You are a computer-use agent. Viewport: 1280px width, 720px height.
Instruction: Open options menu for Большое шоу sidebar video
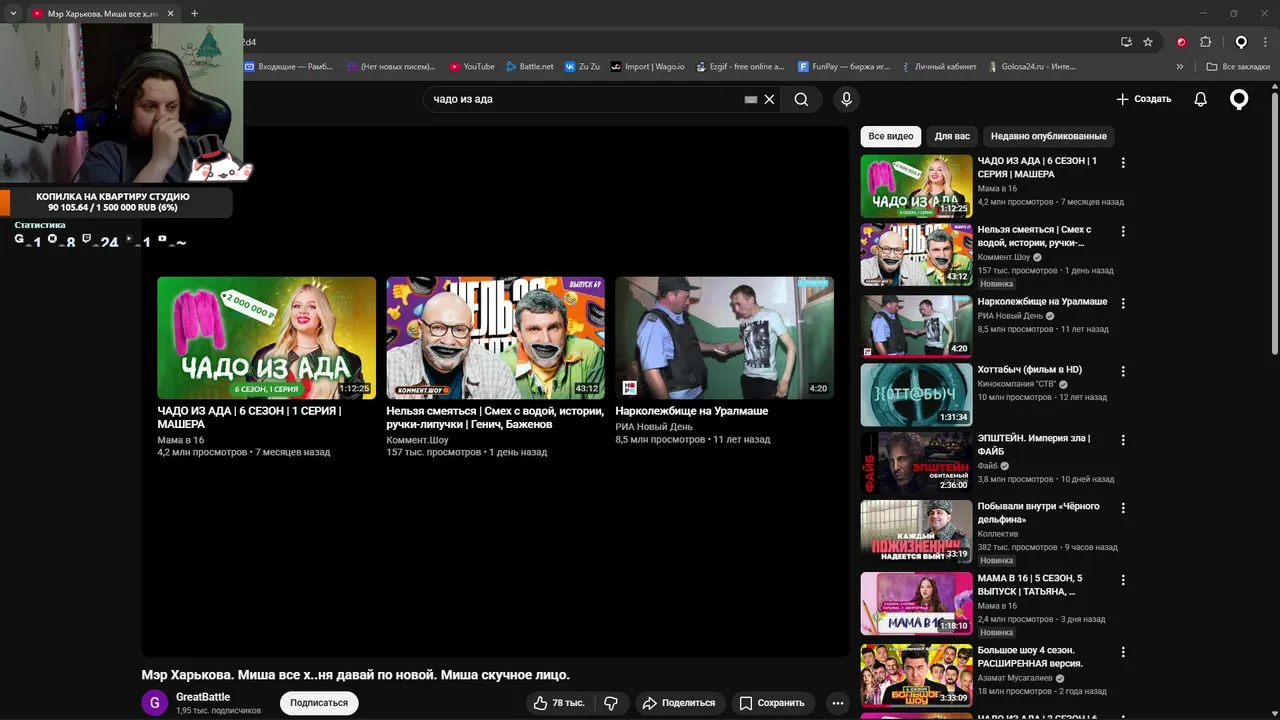[1123, 651]
